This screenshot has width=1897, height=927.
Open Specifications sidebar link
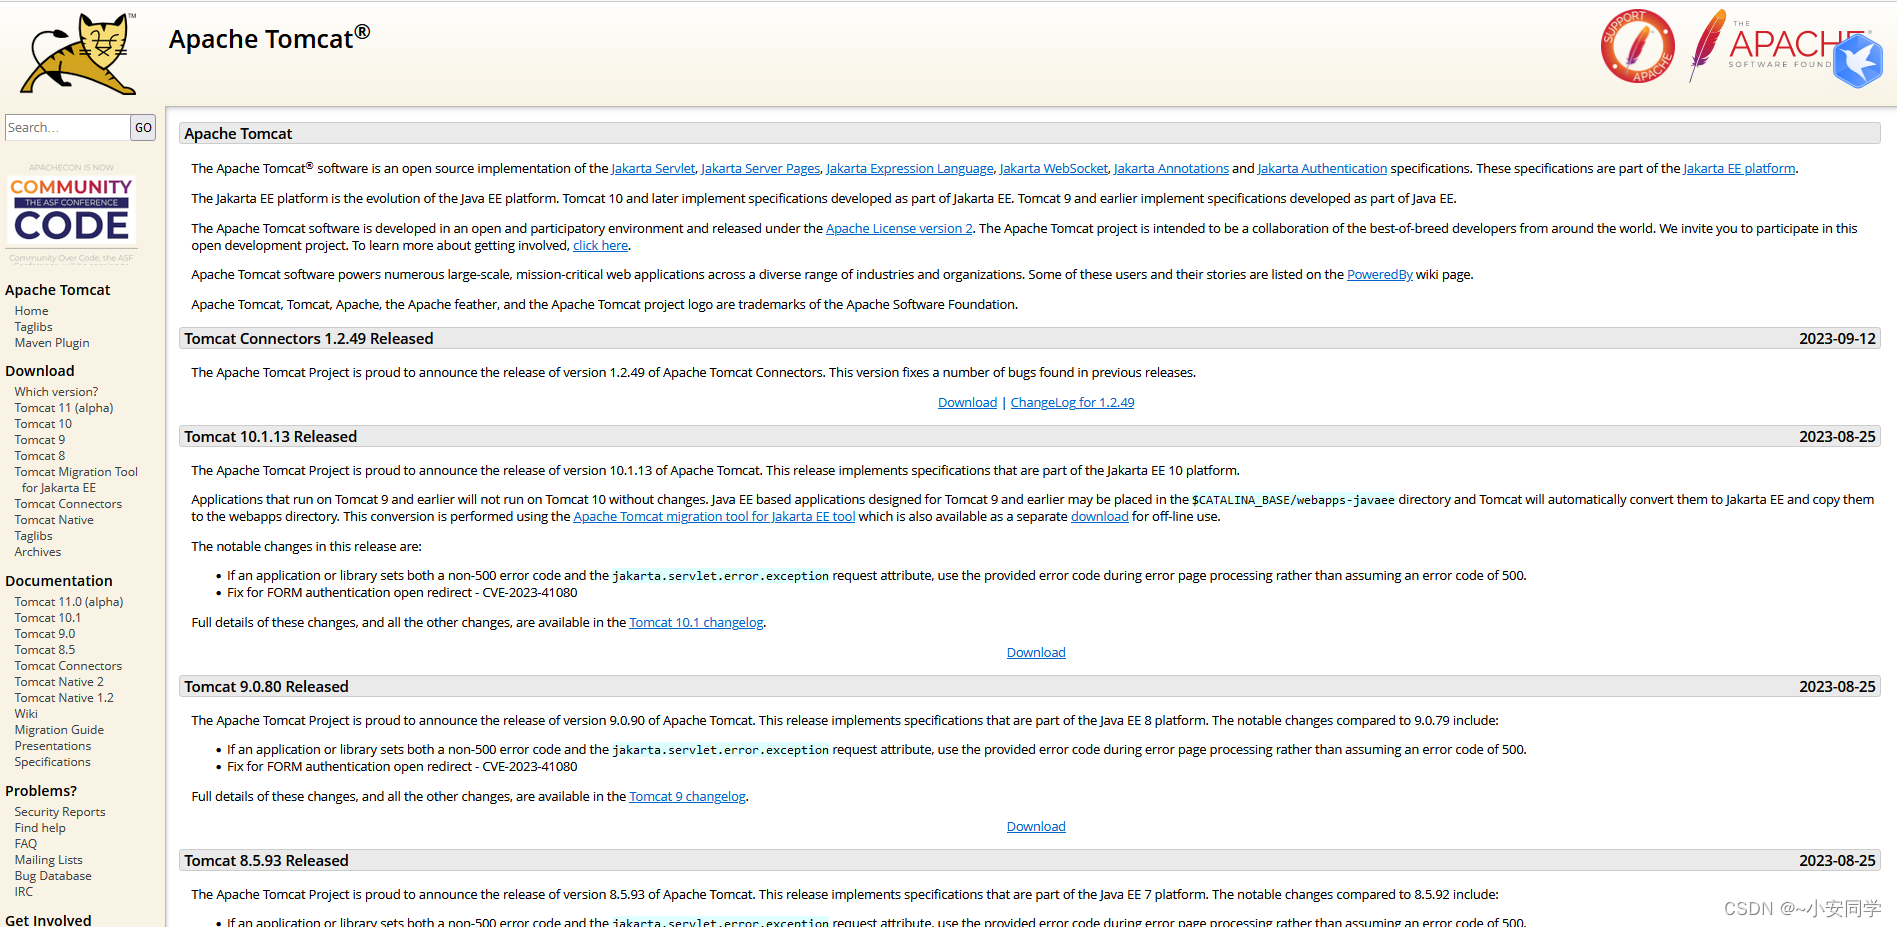pyautogui.click(x=52, y=762)
